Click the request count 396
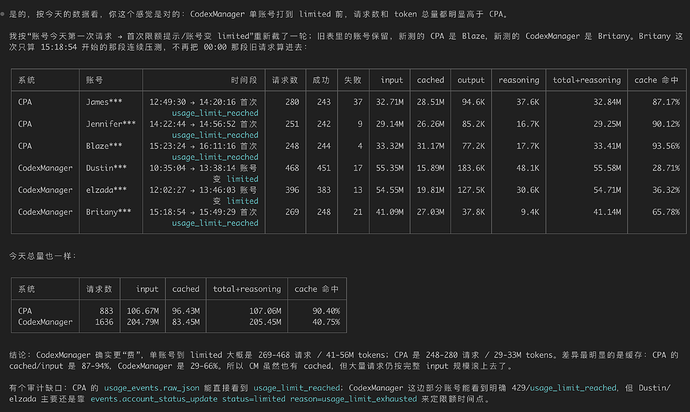This screenshot has width=690, height=412. coord(292,190)
